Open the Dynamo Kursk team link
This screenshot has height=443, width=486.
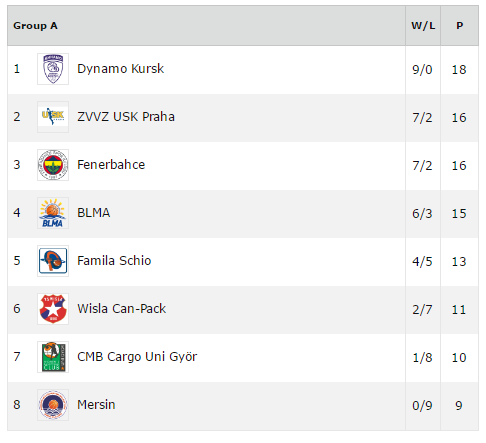120,69
